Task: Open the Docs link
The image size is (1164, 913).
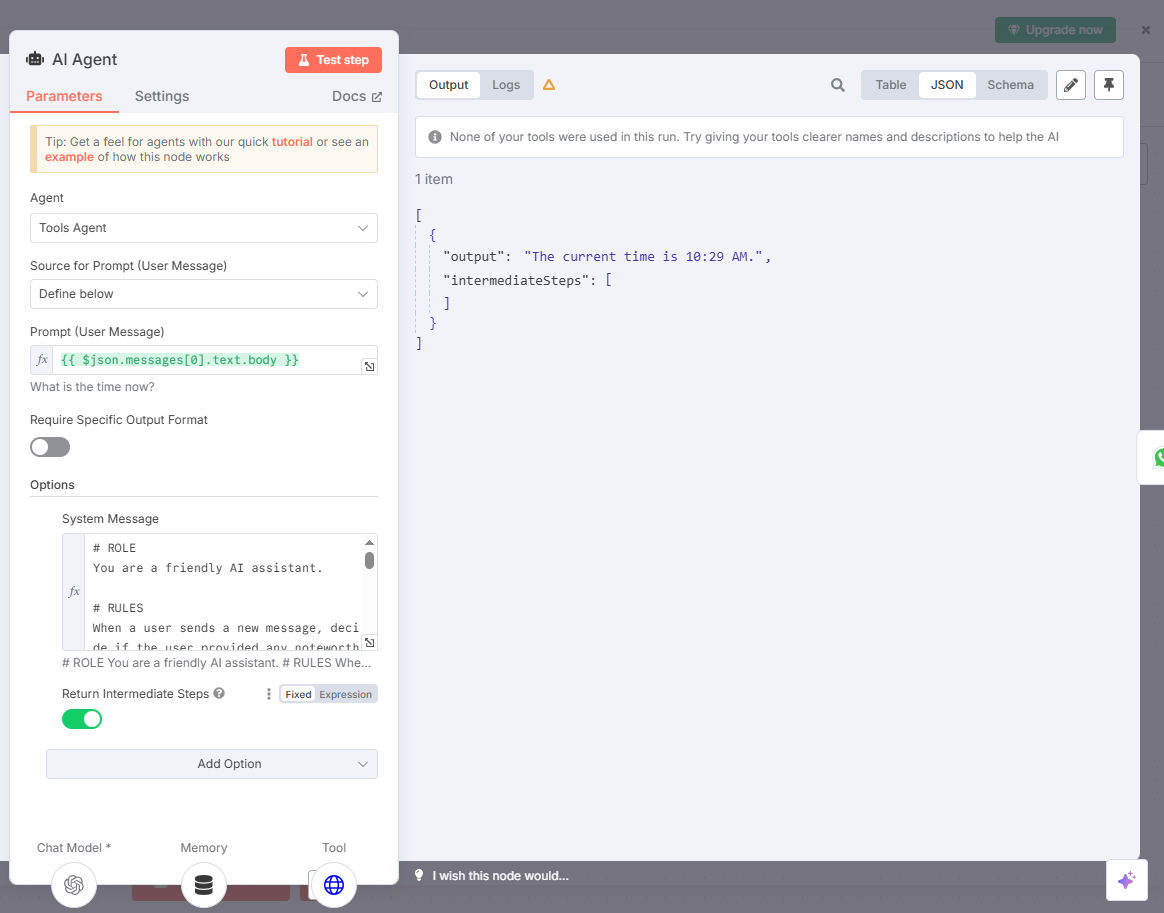Action: [357, 96]
